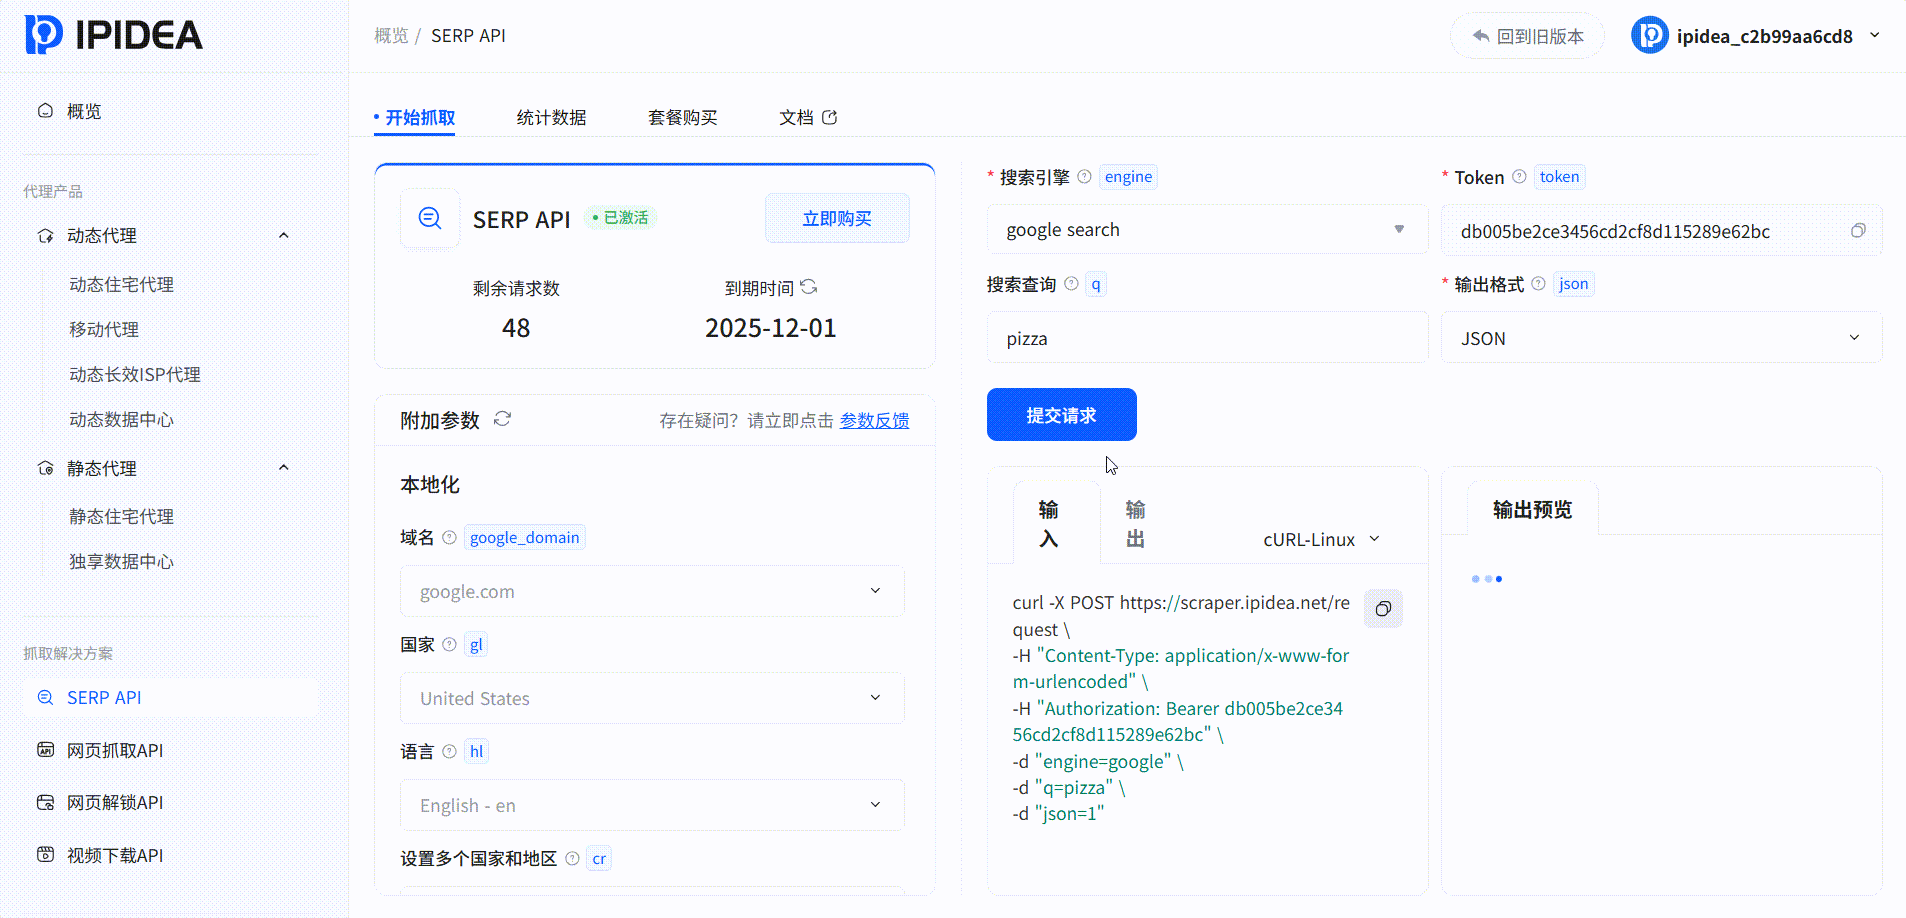The height and width of the screenshot is (918, 1906).
Task: Open the google search engine dropdown
Action: tap(1207, 230)
